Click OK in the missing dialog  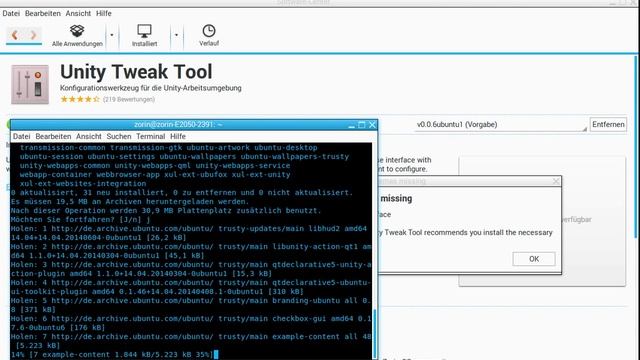[534, 259]
